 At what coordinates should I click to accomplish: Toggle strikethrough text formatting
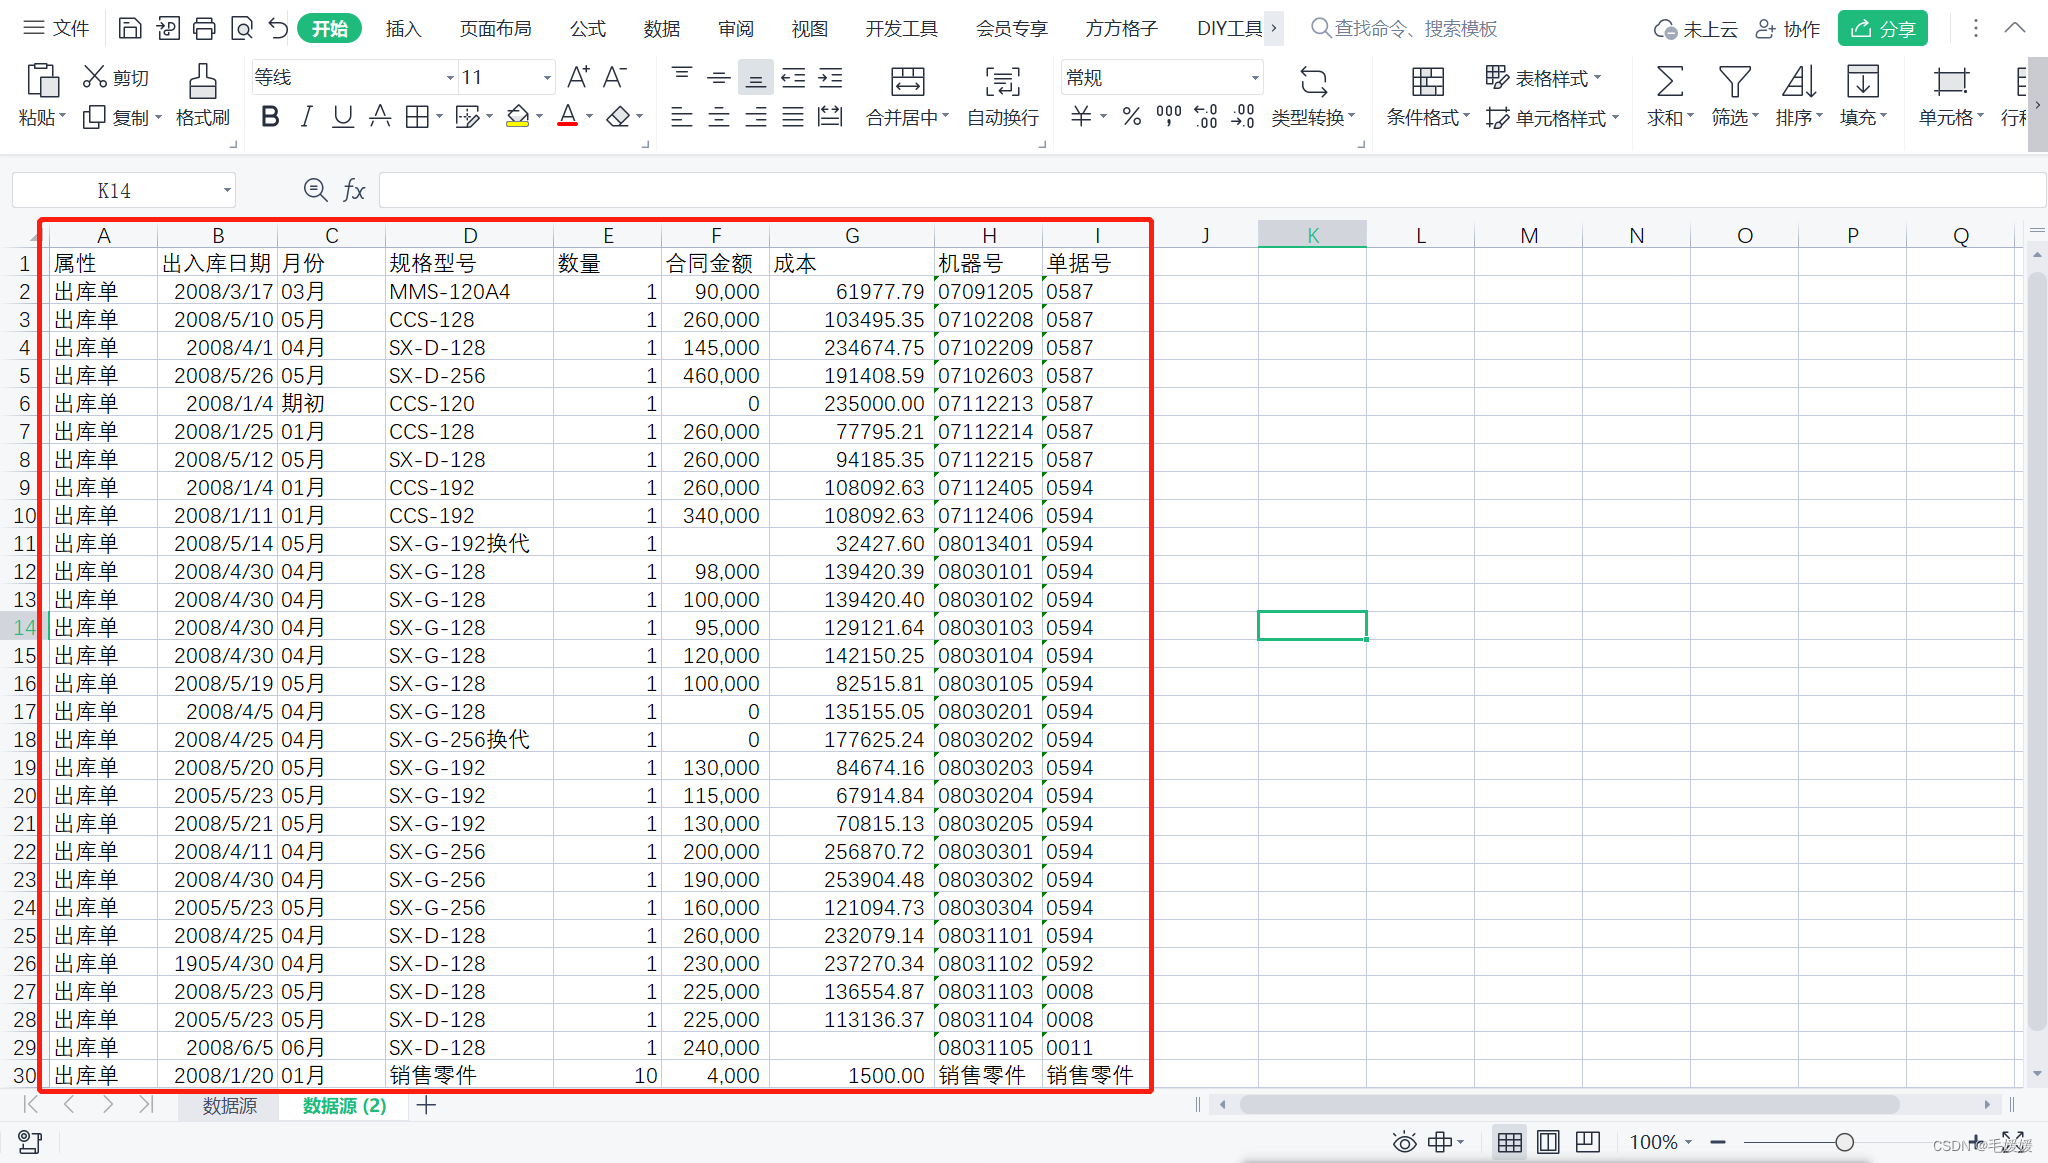pos(380,117)
